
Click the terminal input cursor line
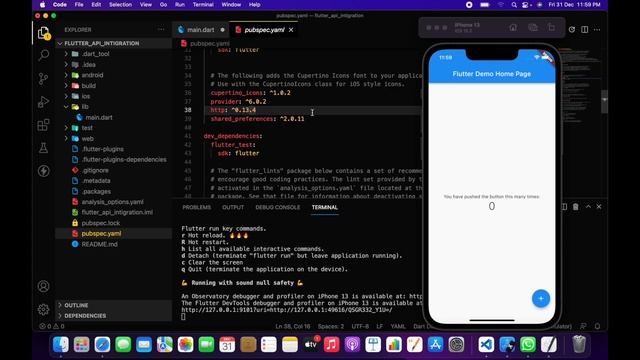pyautogui.click(x=183, y=317)
